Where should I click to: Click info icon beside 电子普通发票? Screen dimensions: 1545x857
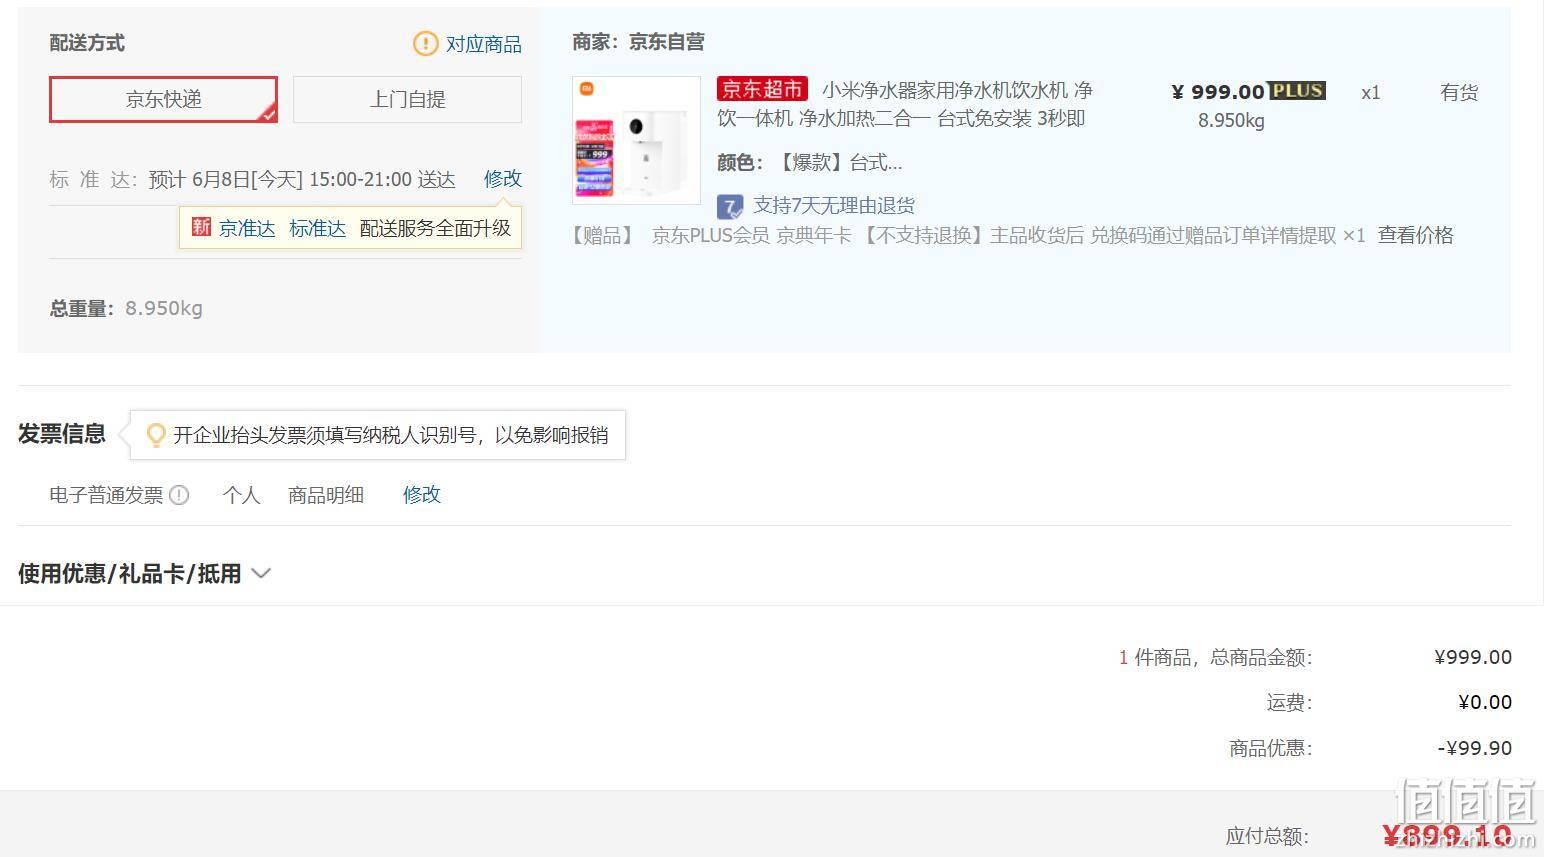(x=179, y=495)
